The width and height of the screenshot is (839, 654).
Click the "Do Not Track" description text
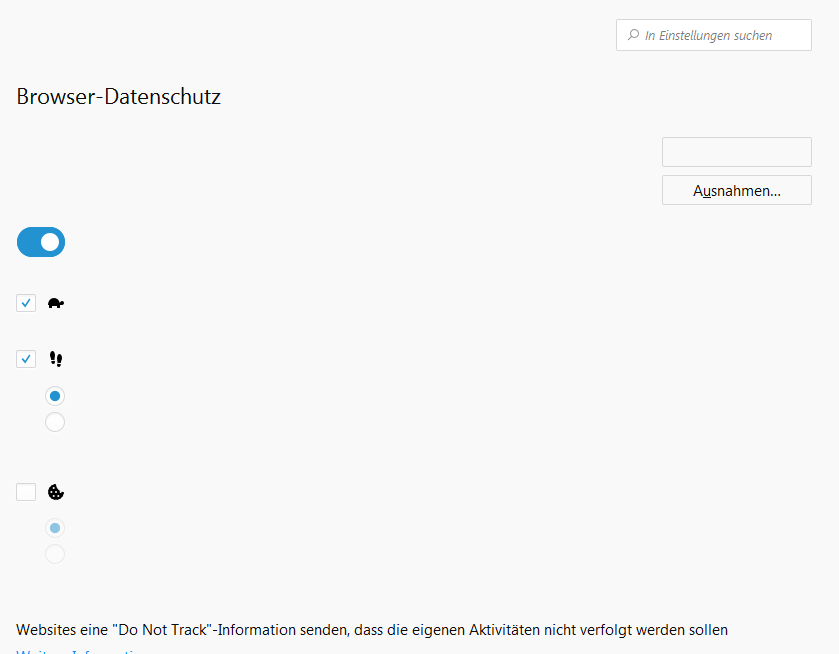click(372, 630)
